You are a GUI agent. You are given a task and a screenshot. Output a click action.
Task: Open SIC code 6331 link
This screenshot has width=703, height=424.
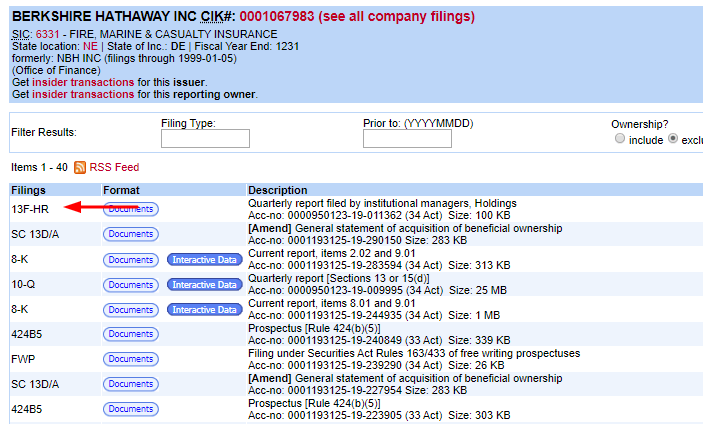pyautogui.click(x=48, y=35)
